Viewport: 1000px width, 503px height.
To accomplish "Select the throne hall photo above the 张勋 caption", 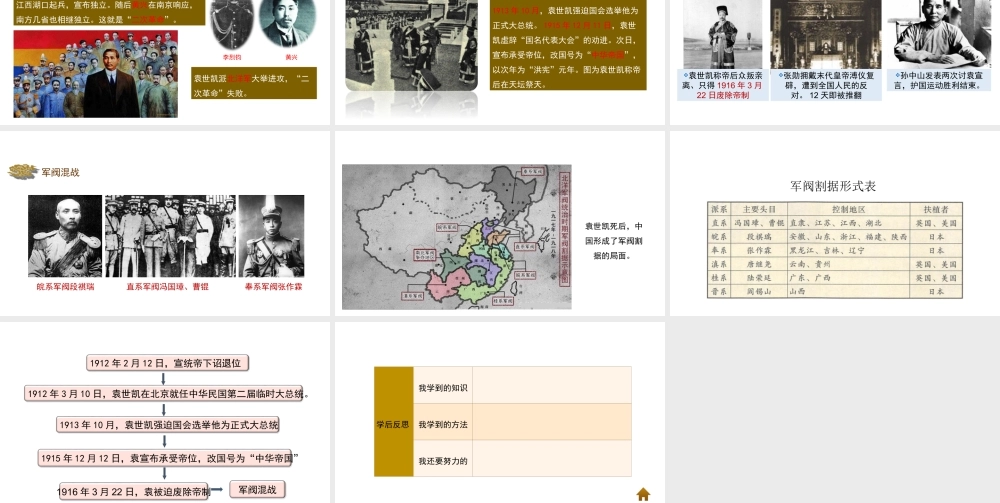I will click(826, 34).
